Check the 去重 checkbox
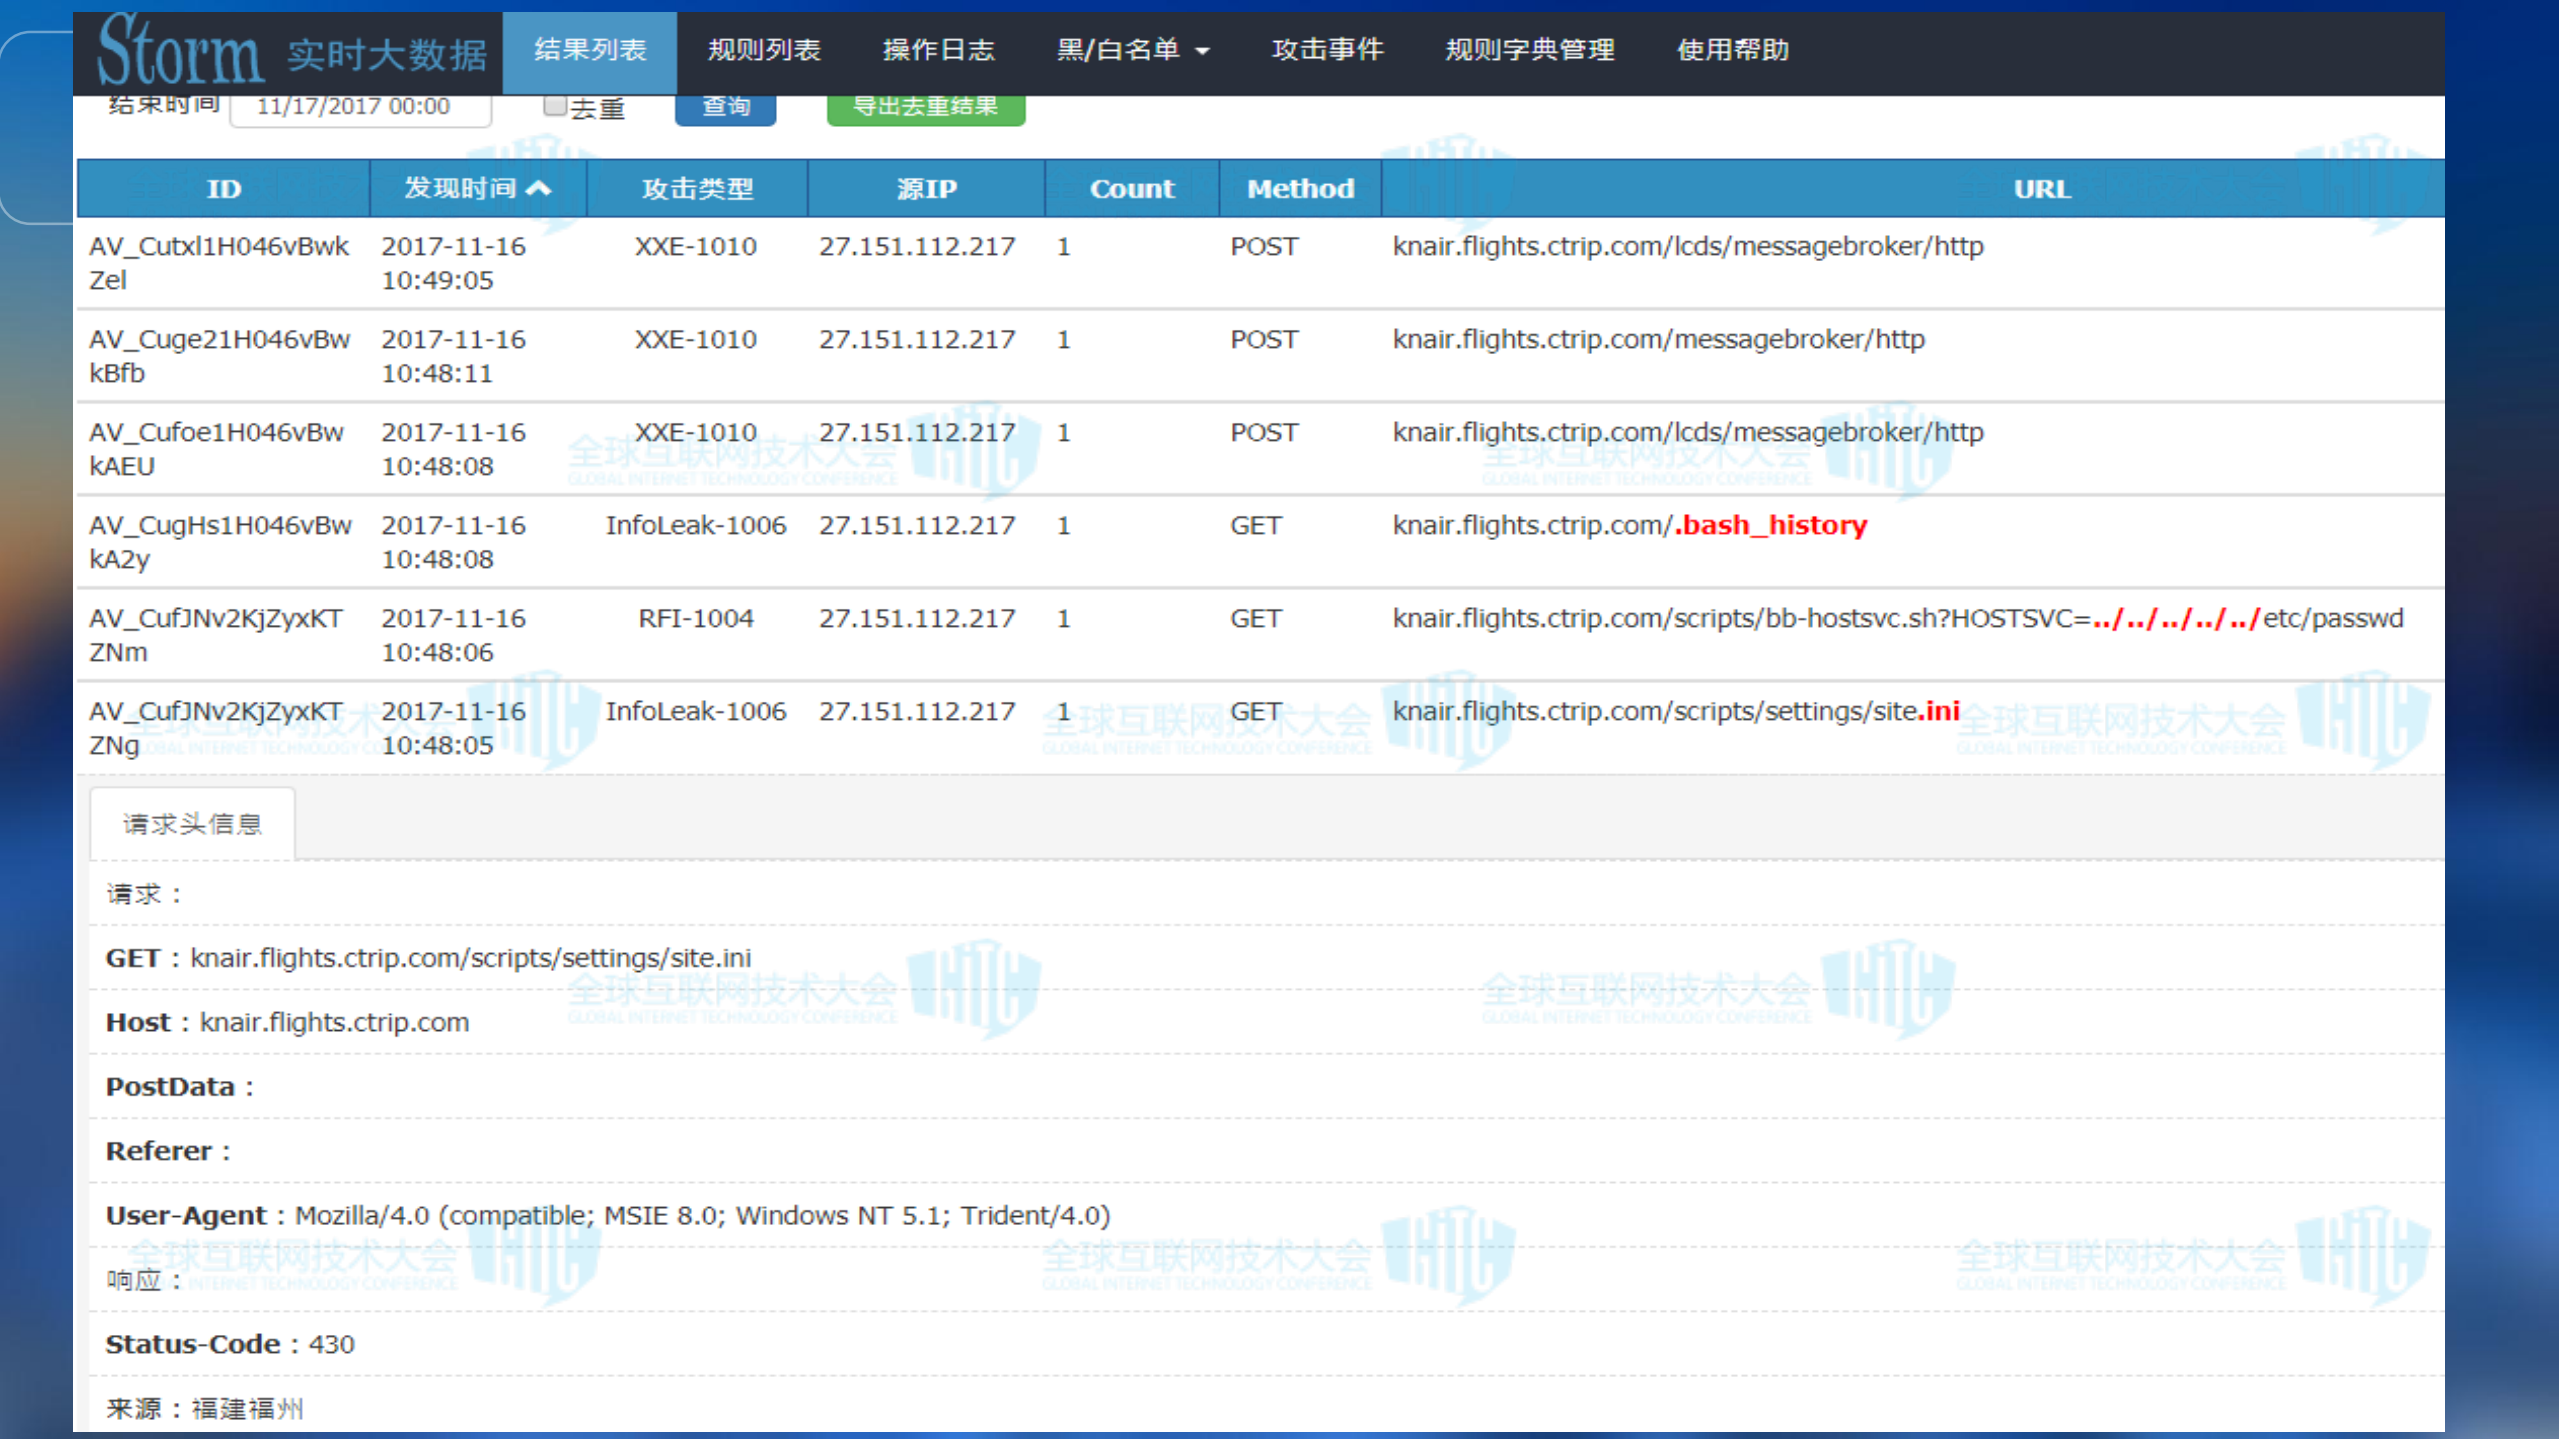2559x1439 pixels. (x=554, y=104)
